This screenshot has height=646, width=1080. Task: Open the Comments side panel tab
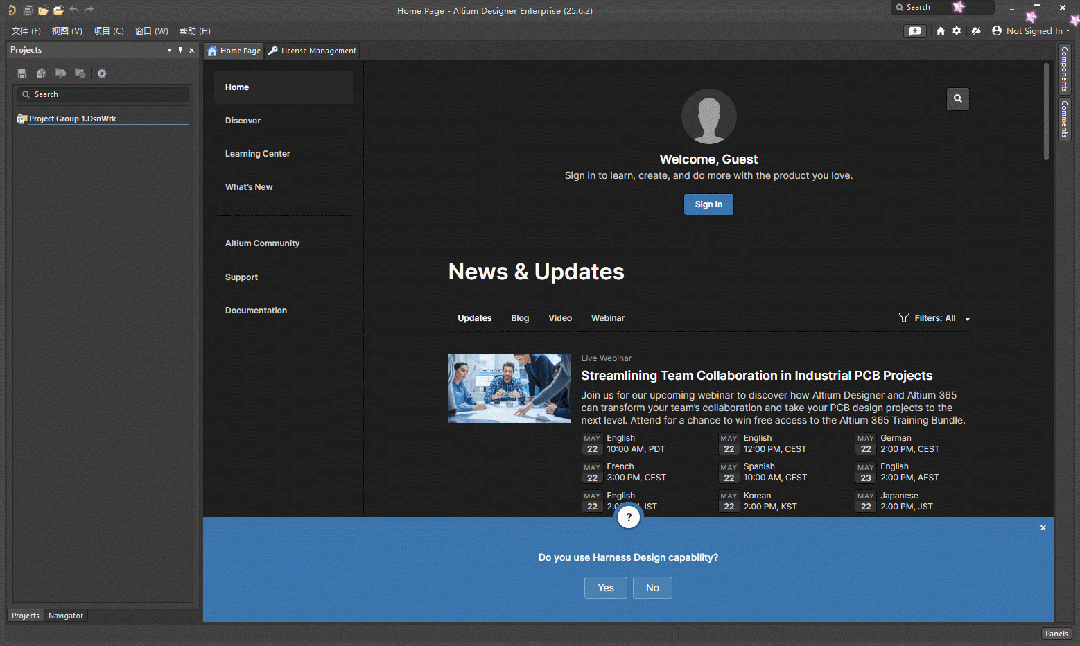click(1064, 118)
